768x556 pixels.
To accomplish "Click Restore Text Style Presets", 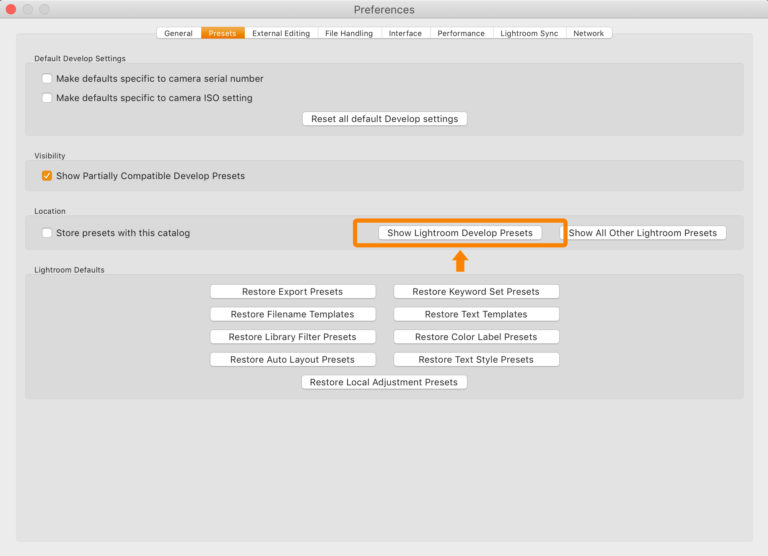I will pos(476,360).
